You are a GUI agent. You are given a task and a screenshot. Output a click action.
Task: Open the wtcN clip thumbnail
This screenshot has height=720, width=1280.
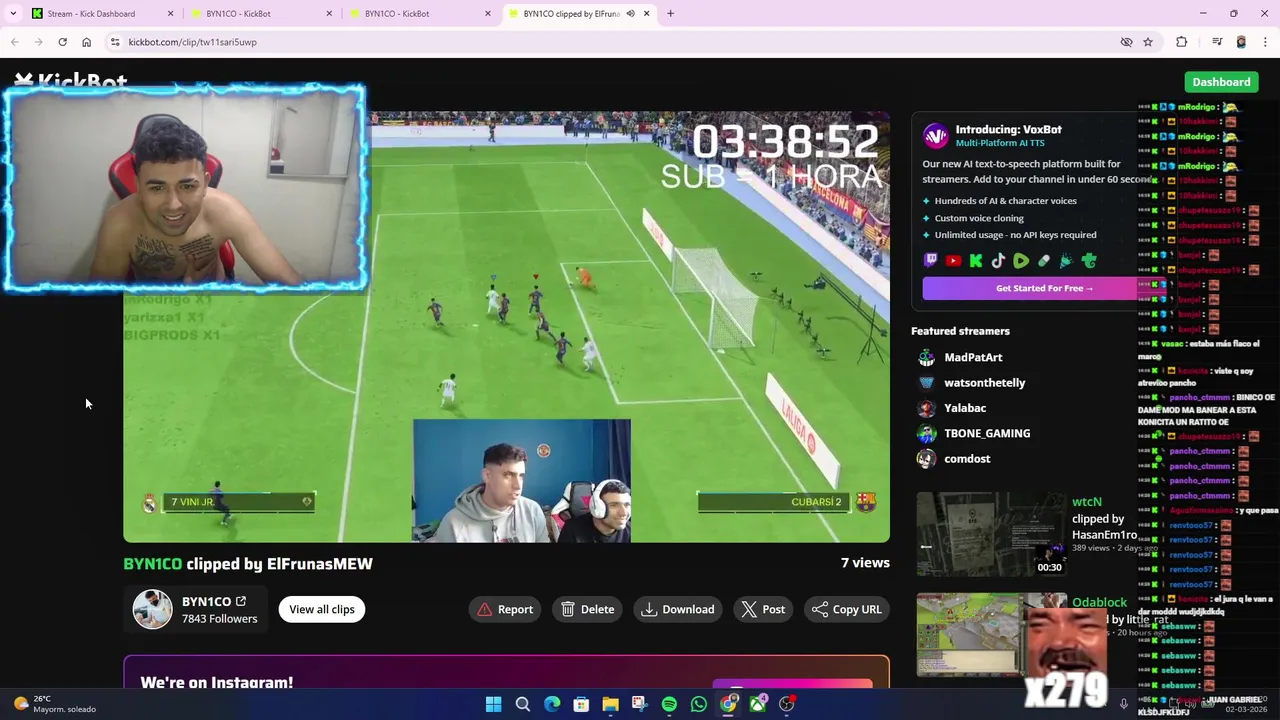[991, 534]
